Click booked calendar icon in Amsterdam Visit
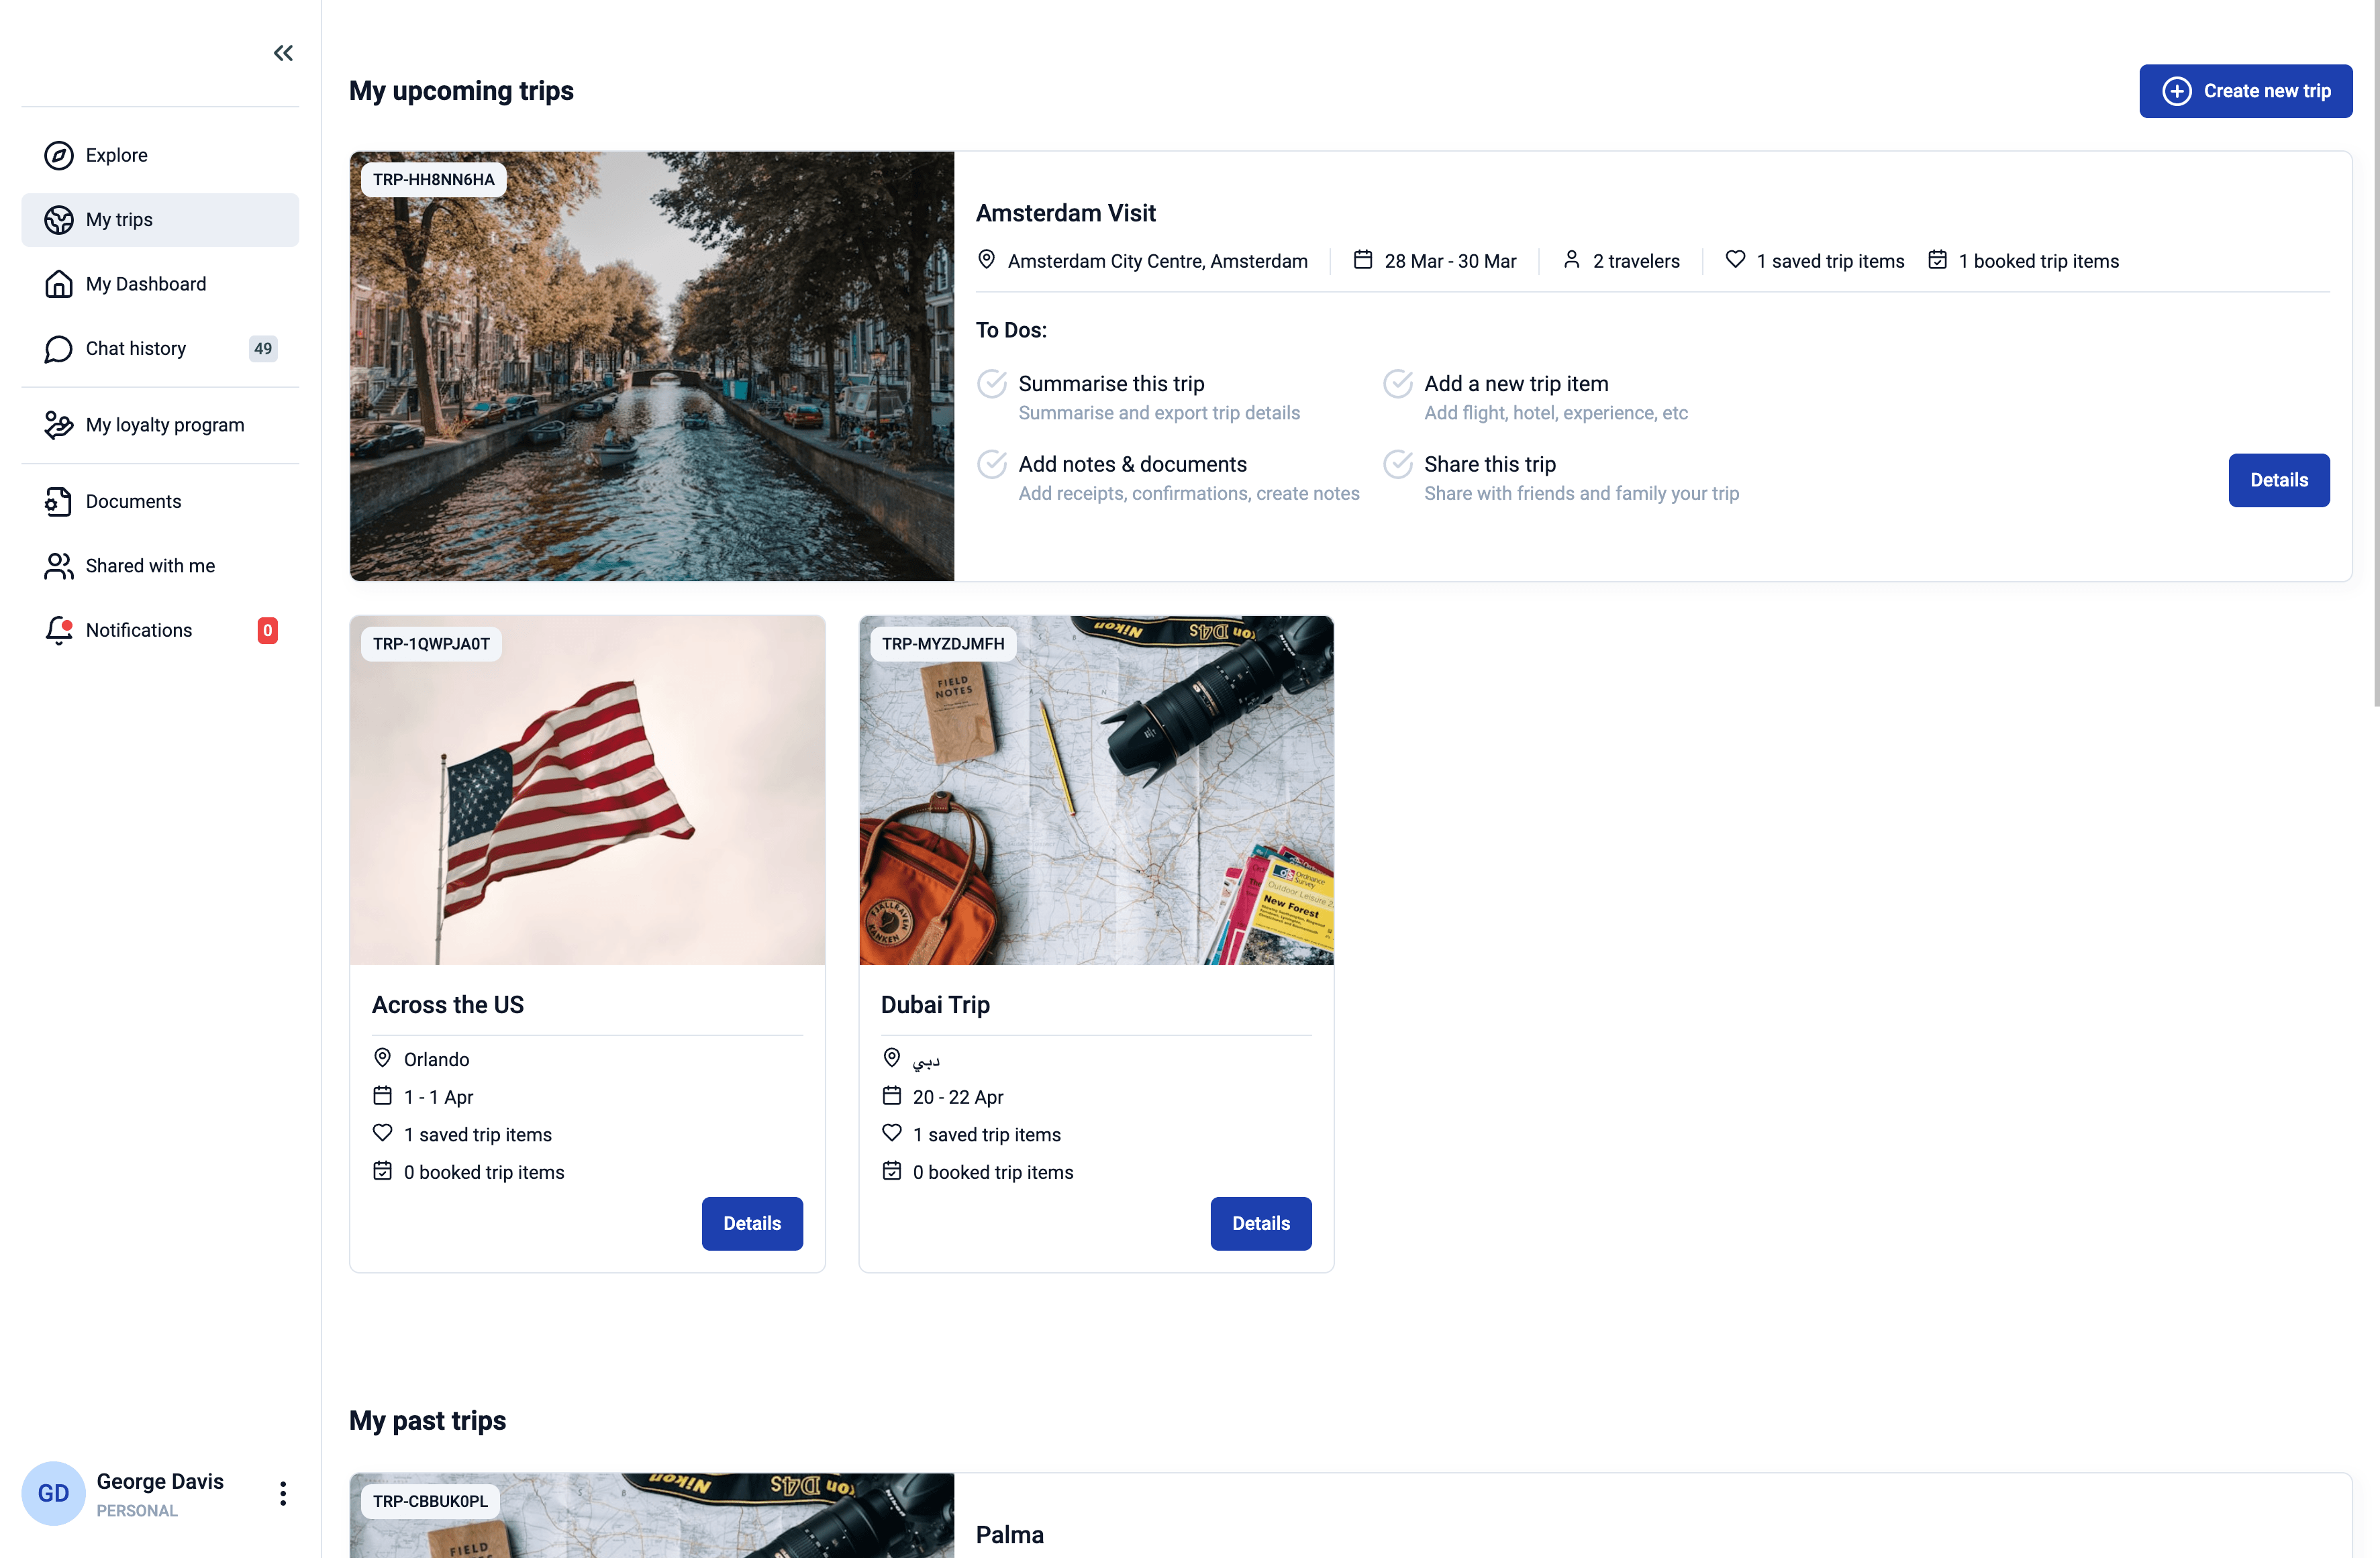Image resolution: width=2380 pixels, height=1558 pixels. tap(1937, 260)
